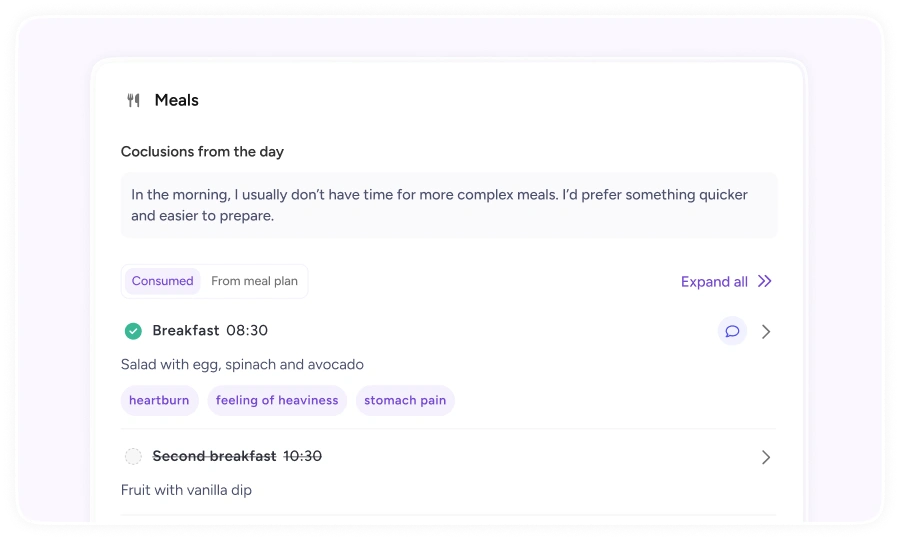Screen dimensions: 900x540
Task: Click the Meals section heading
Action: 176,100
